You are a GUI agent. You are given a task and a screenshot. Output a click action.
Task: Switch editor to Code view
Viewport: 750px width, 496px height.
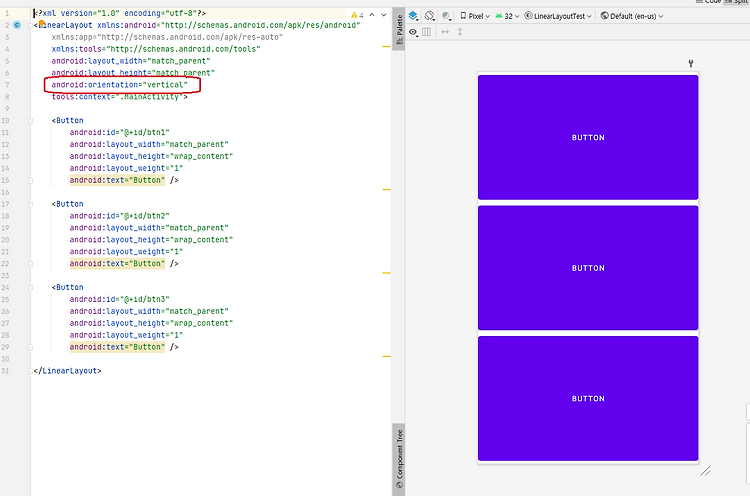pos(709,1)
